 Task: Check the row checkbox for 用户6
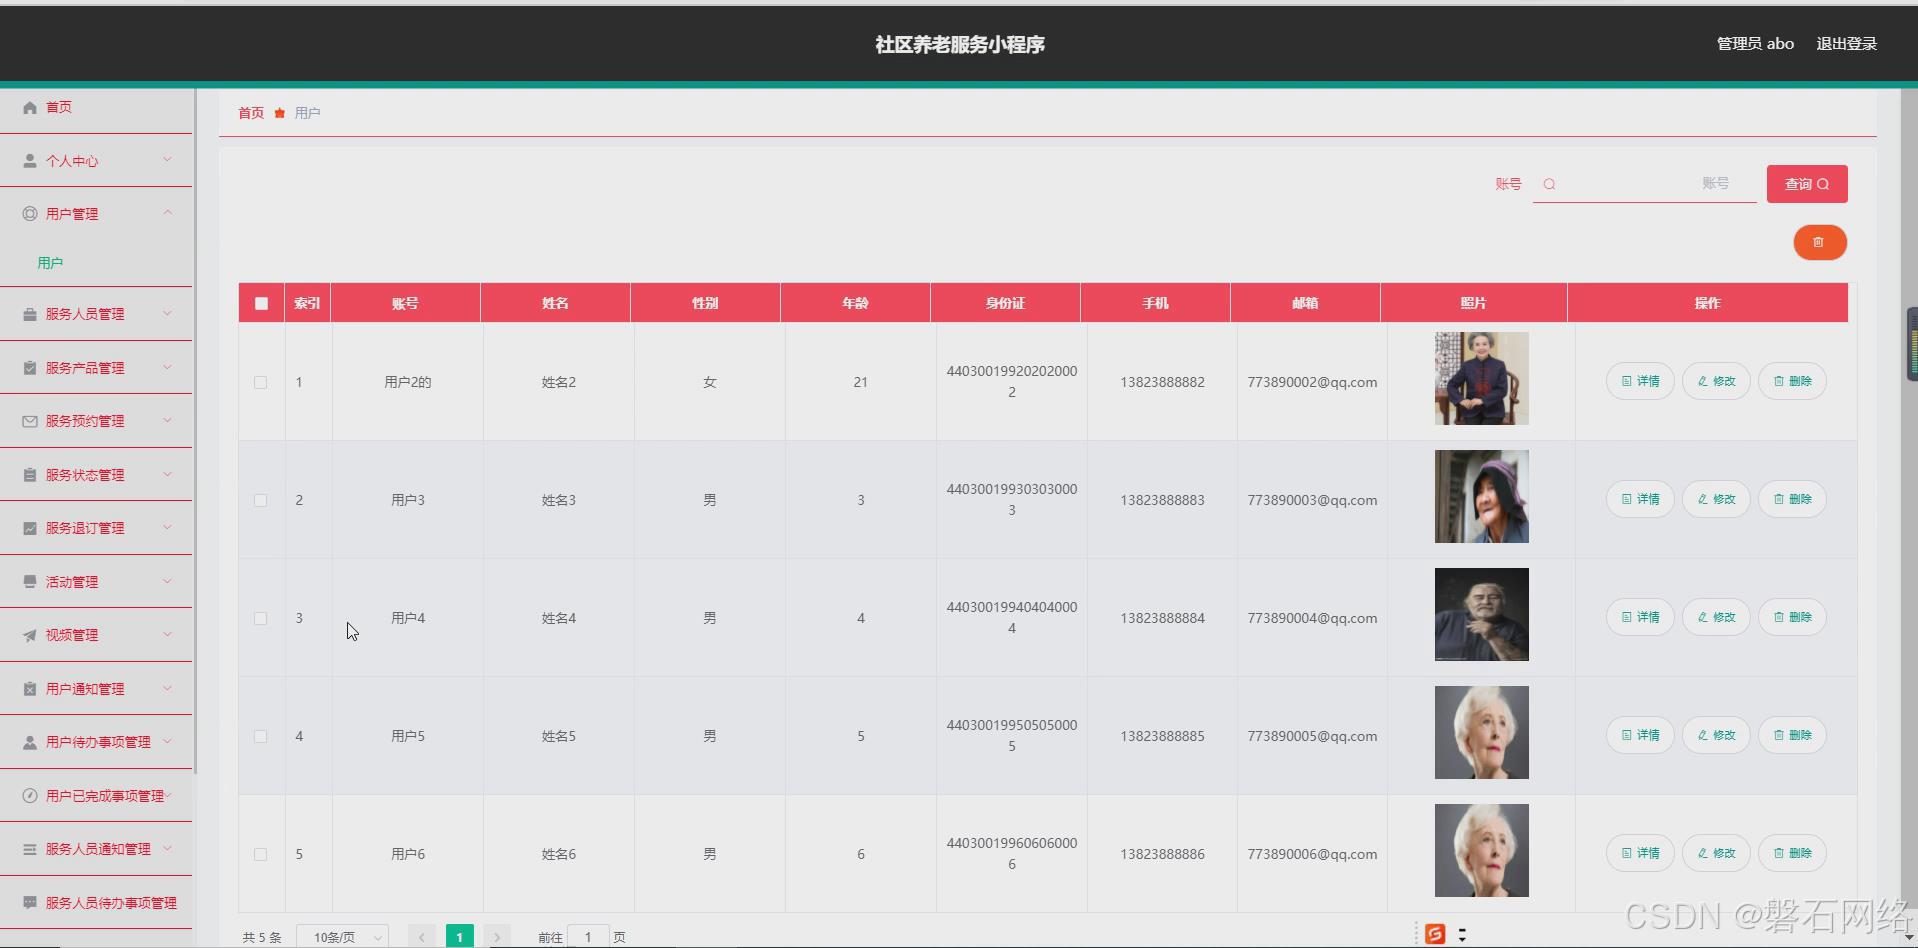coord(260,854)
